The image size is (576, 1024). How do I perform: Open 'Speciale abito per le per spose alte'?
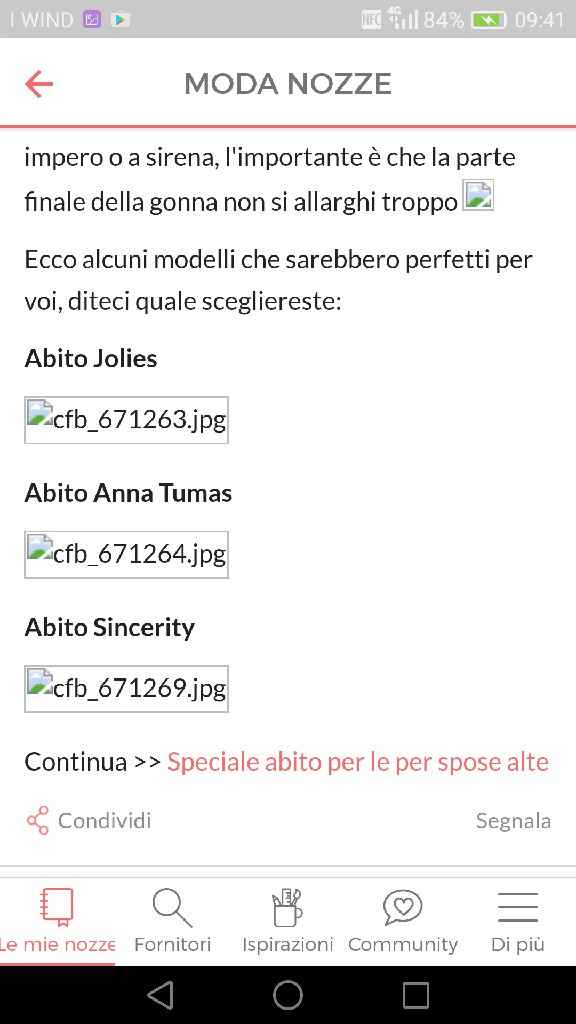click(x=358, y=761)
